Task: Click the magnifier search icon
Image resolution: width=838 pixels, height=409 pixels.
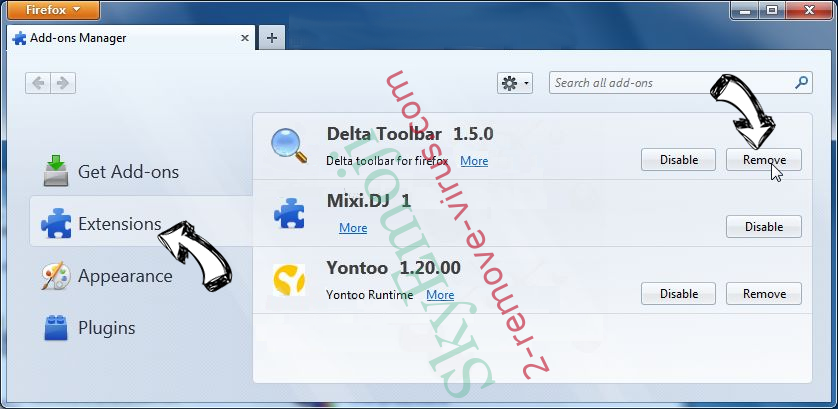Action: click(802, 82)
